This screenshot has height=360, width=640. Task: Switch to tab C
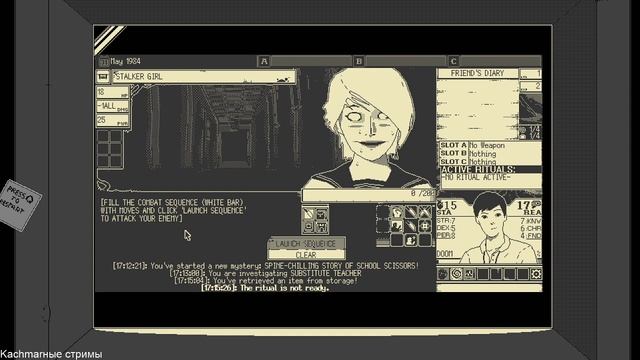click(x=453, y=61)
